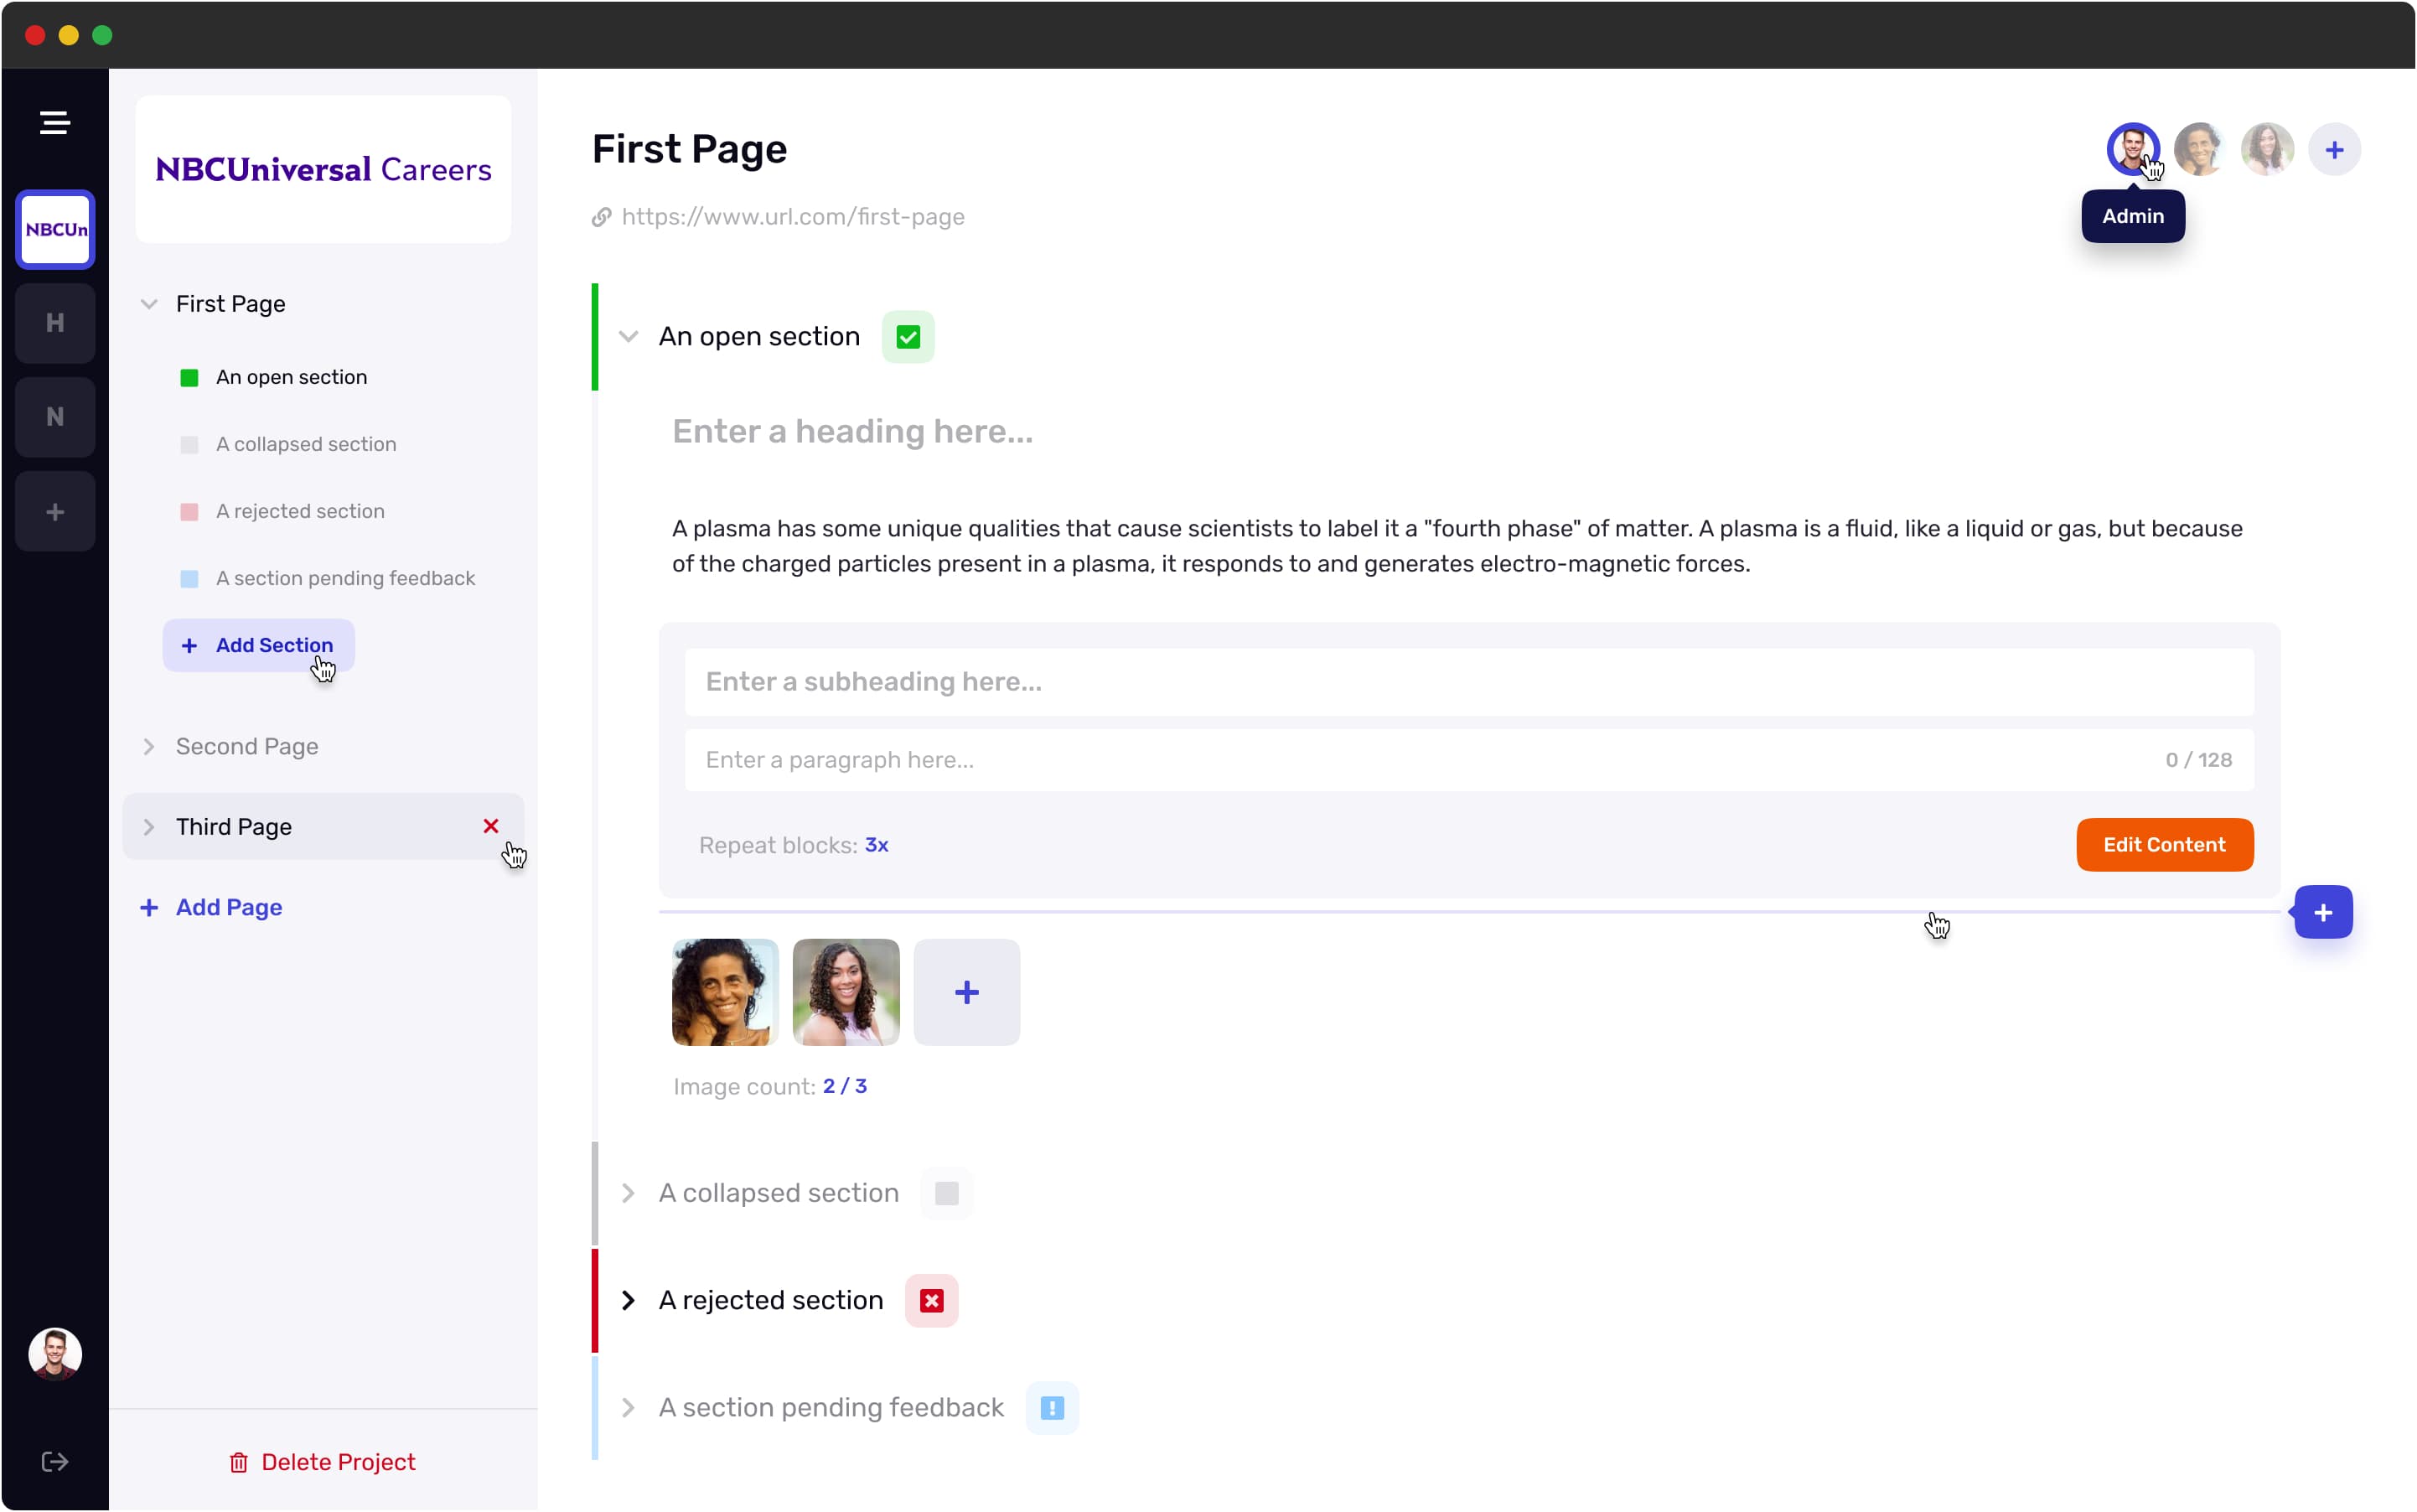Click the add collaborator plus icon
The width and height of the screenshot is (2417, 1512).
pyautogui.click(x=2334, y=150)
